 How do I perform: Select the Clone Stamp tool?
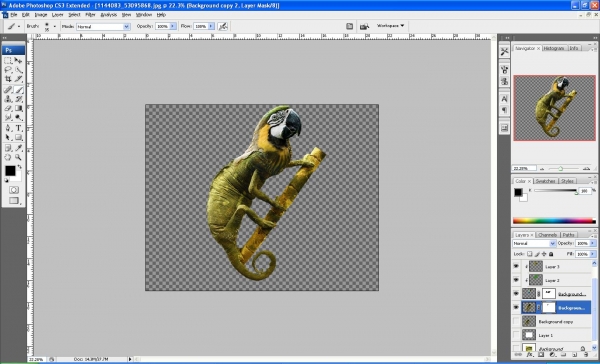(x=8, y=99)
